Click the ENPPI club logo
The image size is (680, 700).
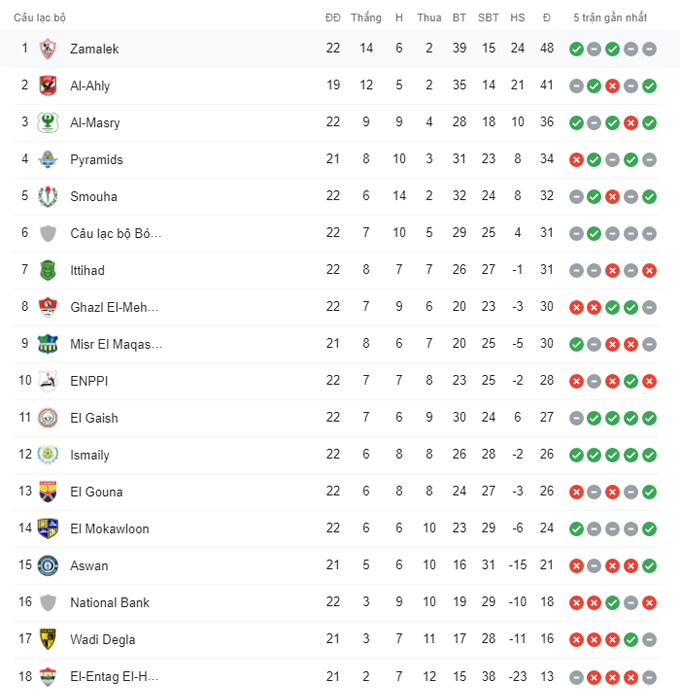tap(47, 381)
